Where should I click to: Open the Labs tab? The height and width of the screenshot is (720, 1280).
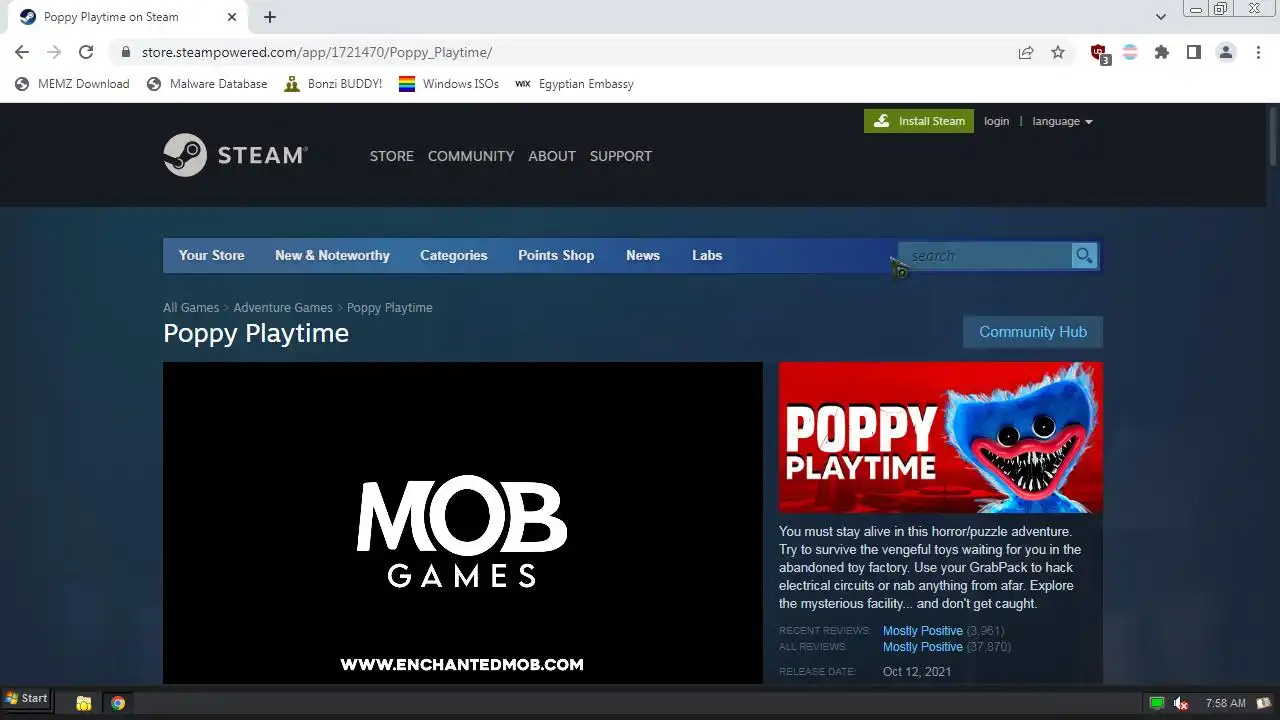point(707,255)
